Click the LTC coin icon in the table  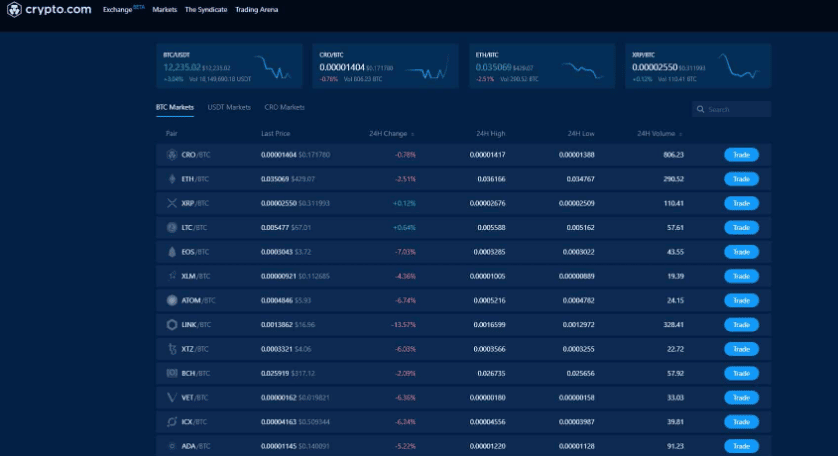point(172,228)
